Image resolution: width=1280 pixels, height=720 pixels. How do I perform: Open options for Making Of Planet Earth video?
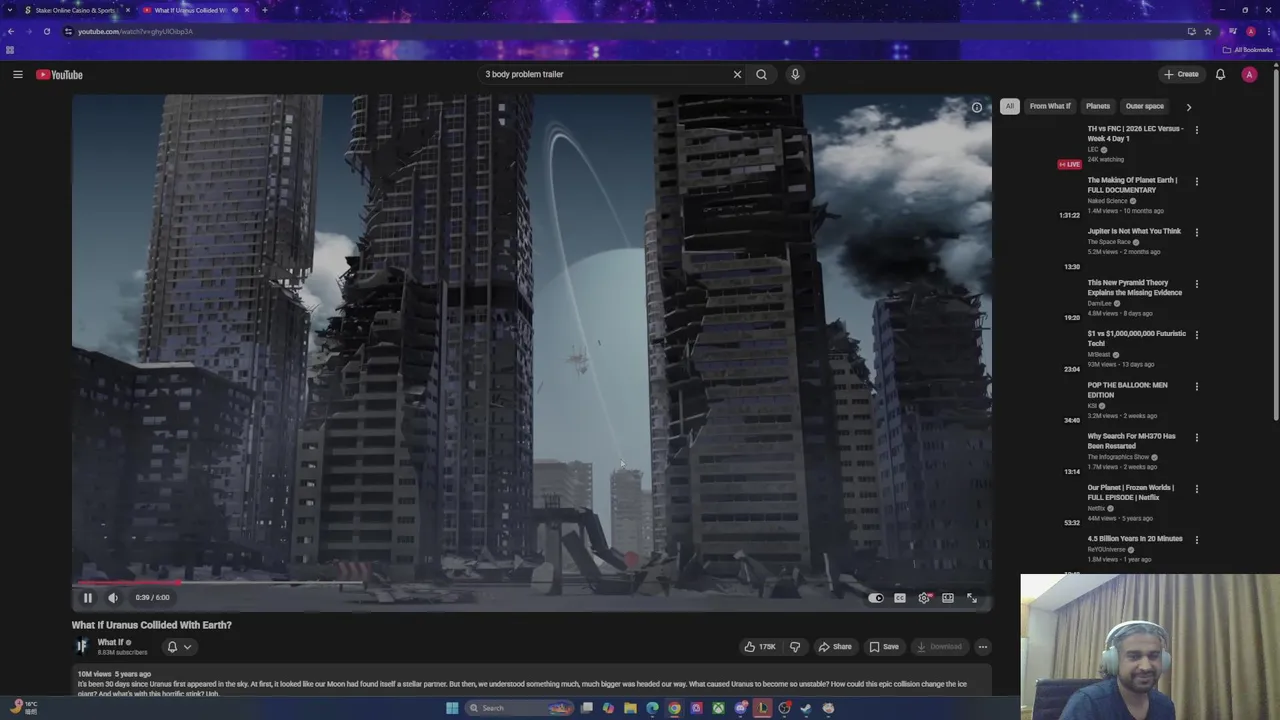[1196, 181]
